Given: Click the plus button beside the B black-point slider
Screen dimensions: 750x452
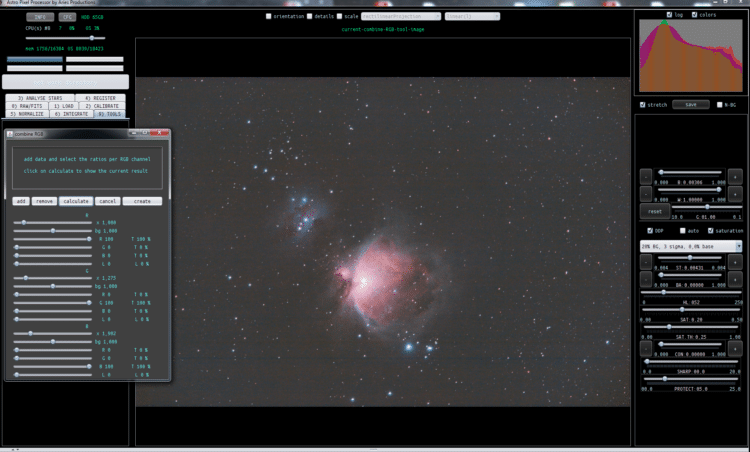Looking at the screenshot, I should coord(735,176).
